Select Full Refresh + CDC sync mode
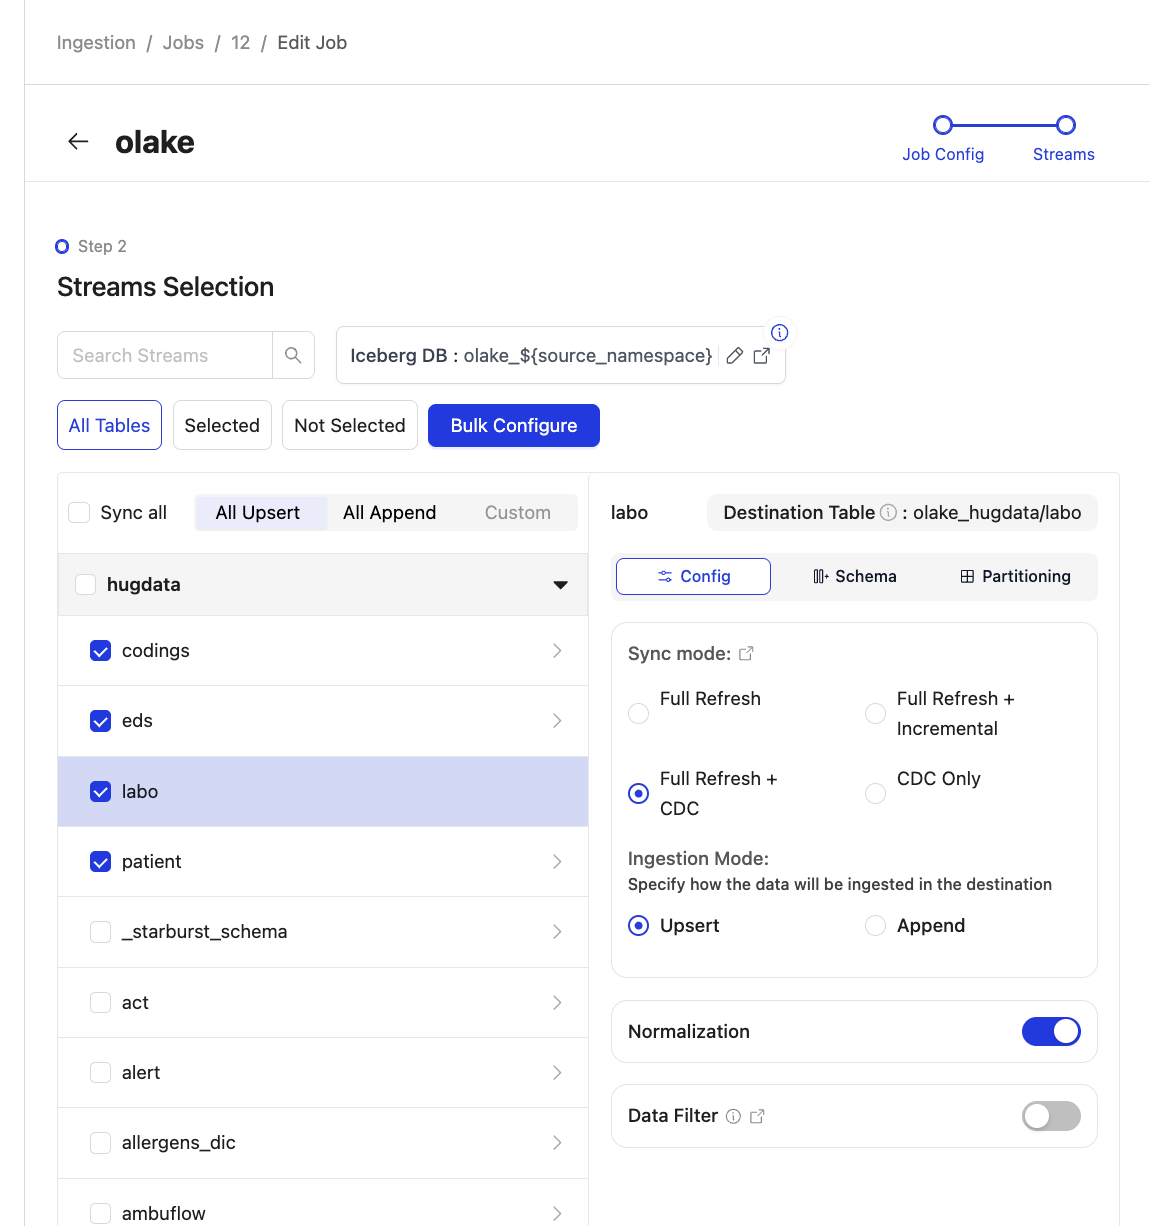Viewport: 1150px width, 1226px height. point(638,793)
